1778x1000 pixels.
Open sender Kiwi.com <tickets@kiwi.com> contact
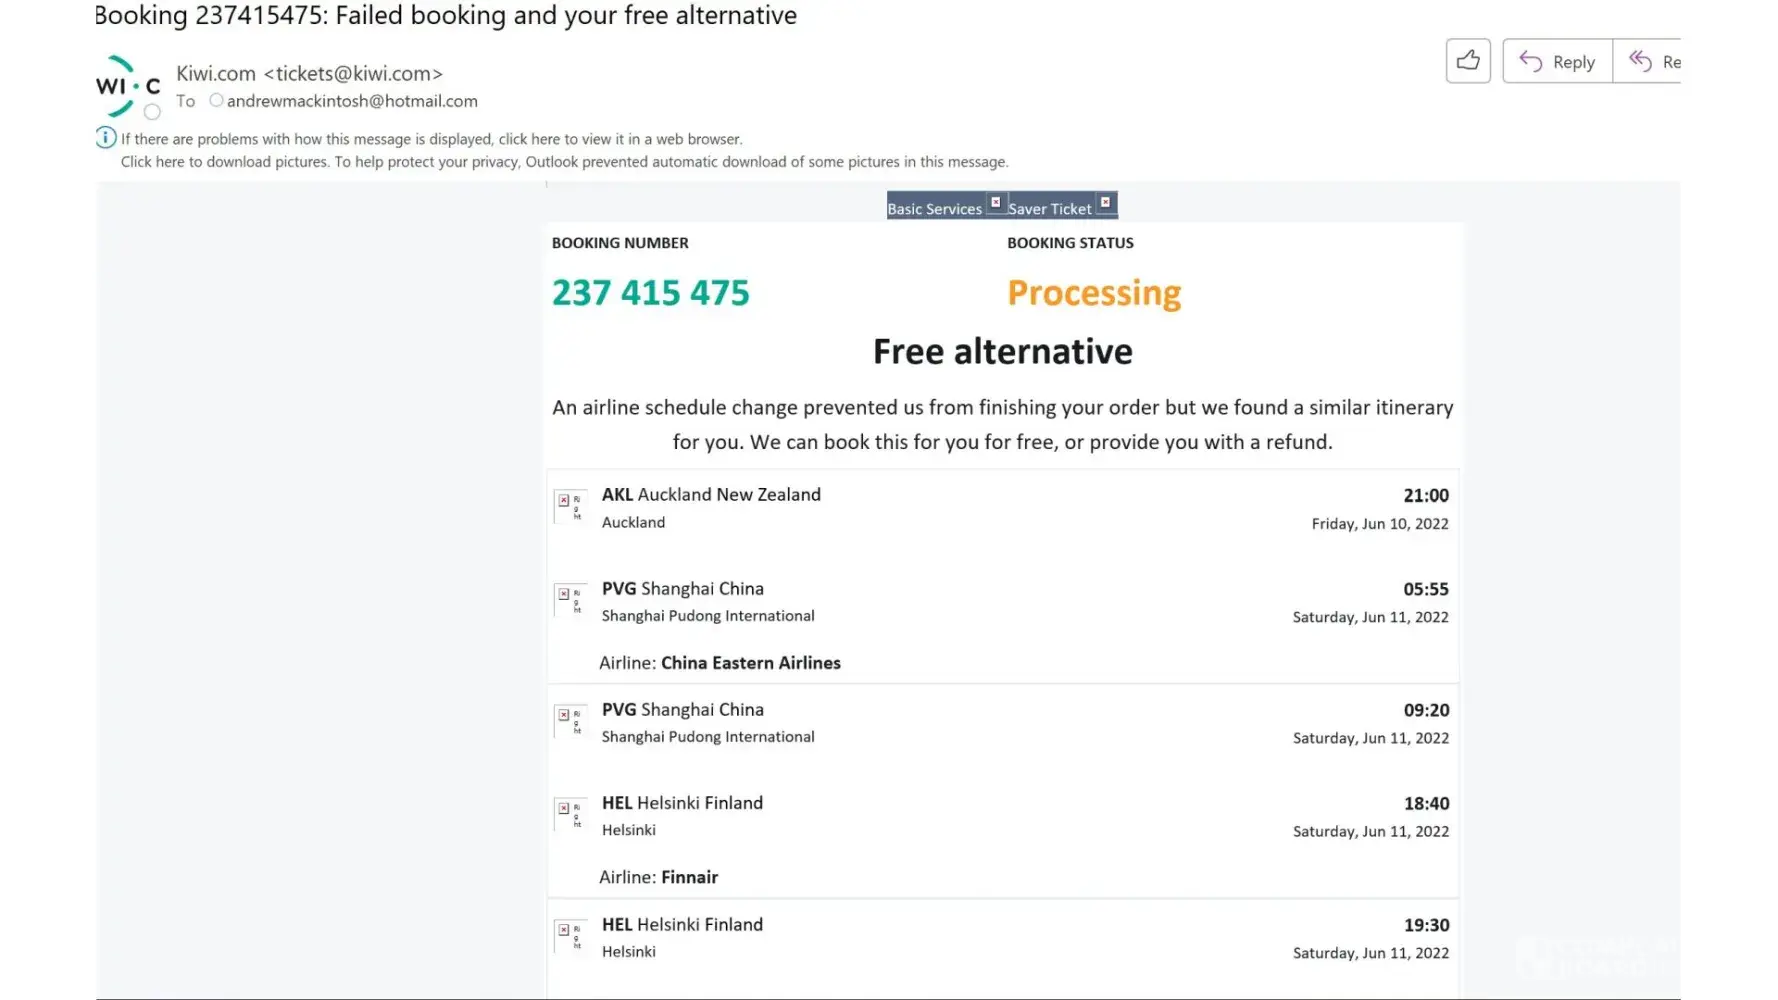coord(310,73)
